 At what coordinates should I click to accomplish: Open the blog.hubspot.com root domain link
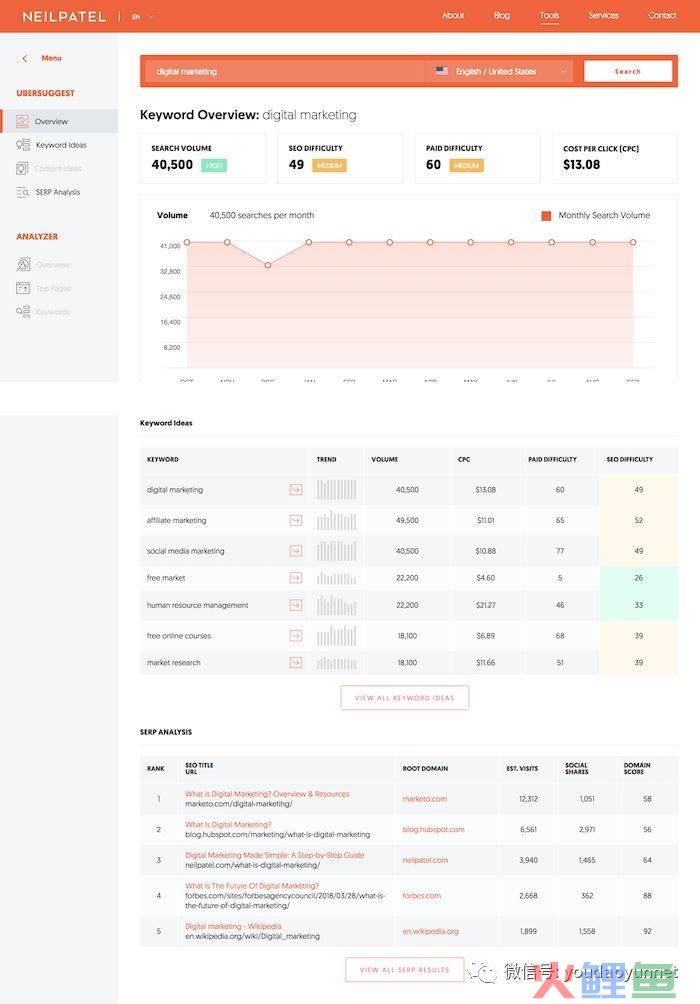[x=434, y=829]
